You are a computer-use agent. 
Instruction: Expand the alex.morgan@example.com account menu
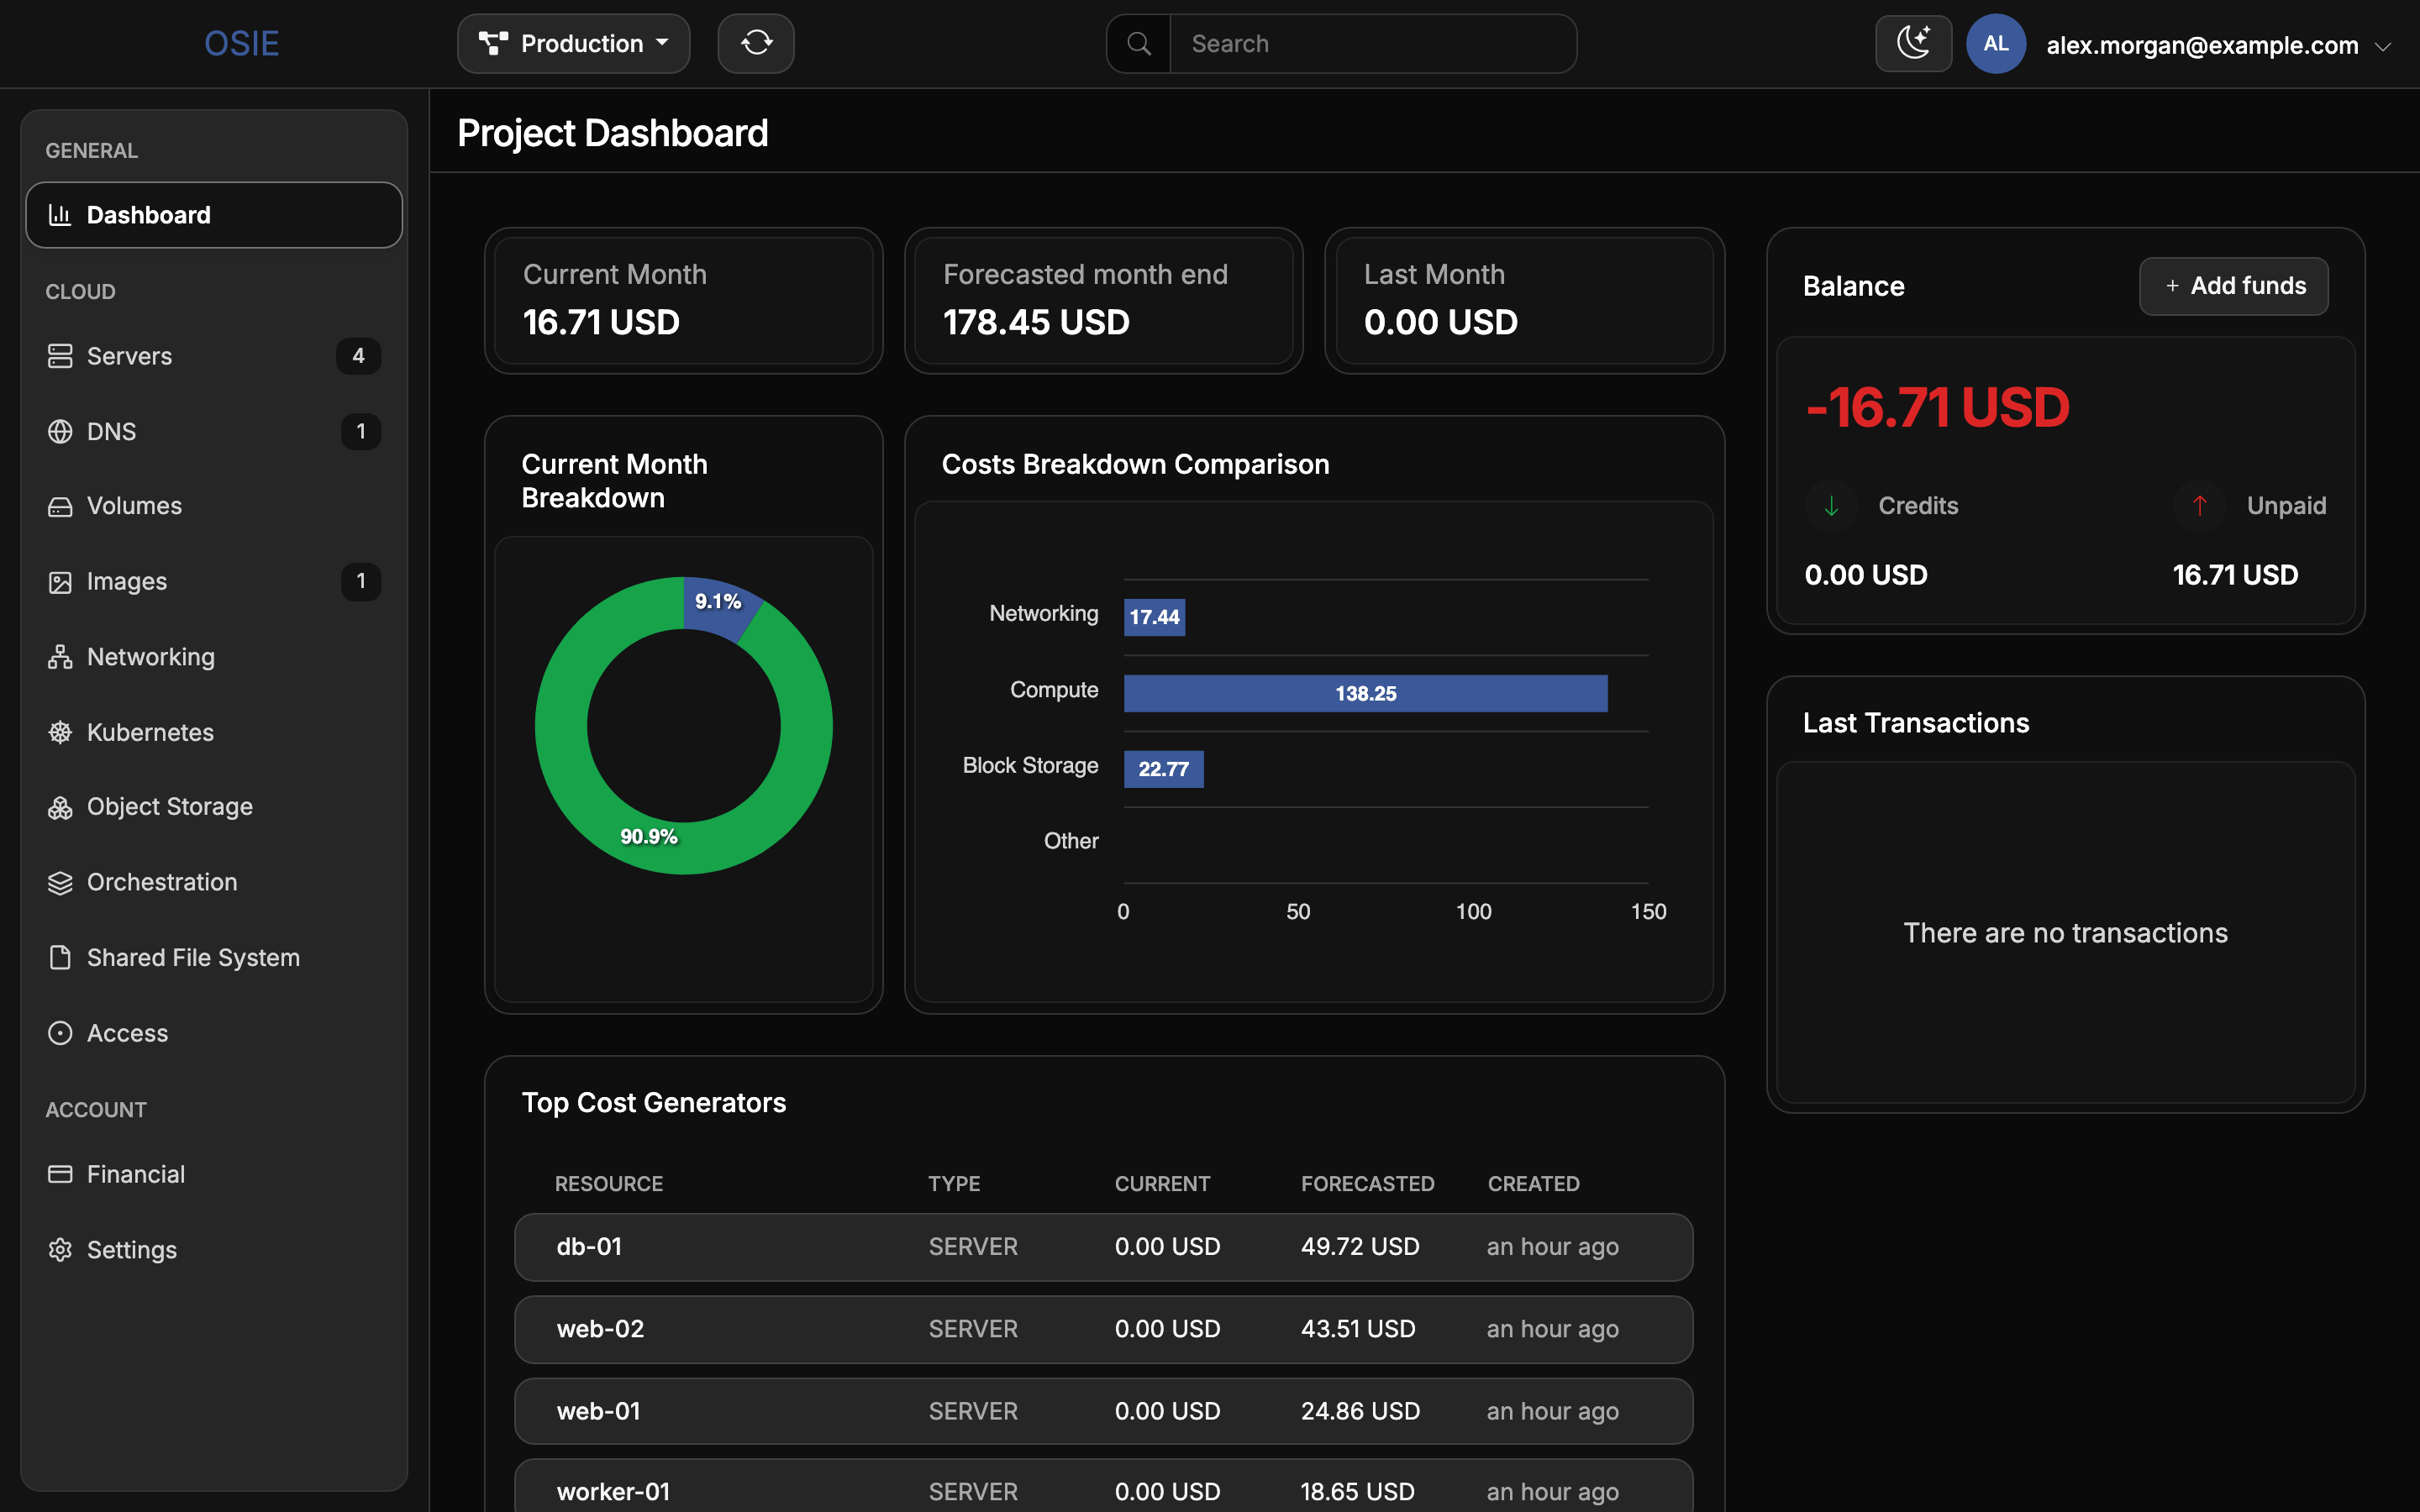point(2218,45)
